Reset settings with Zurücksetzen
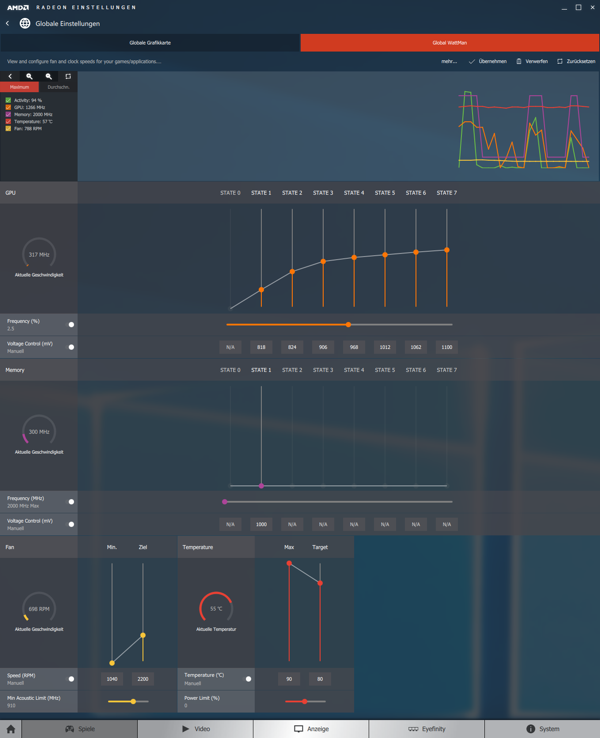Screen dimensions: 600x738 click(x=576, y=61)
